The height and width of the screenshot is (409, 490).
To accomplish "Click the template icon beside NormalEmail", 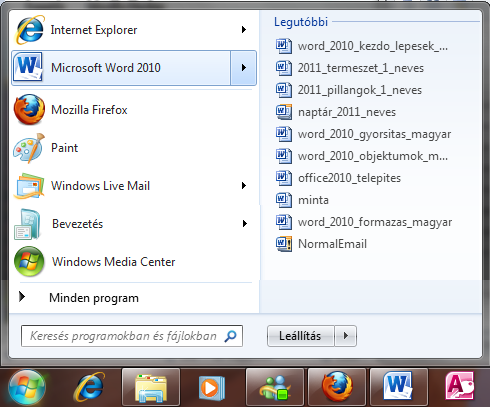I will [x=284, y=244].
